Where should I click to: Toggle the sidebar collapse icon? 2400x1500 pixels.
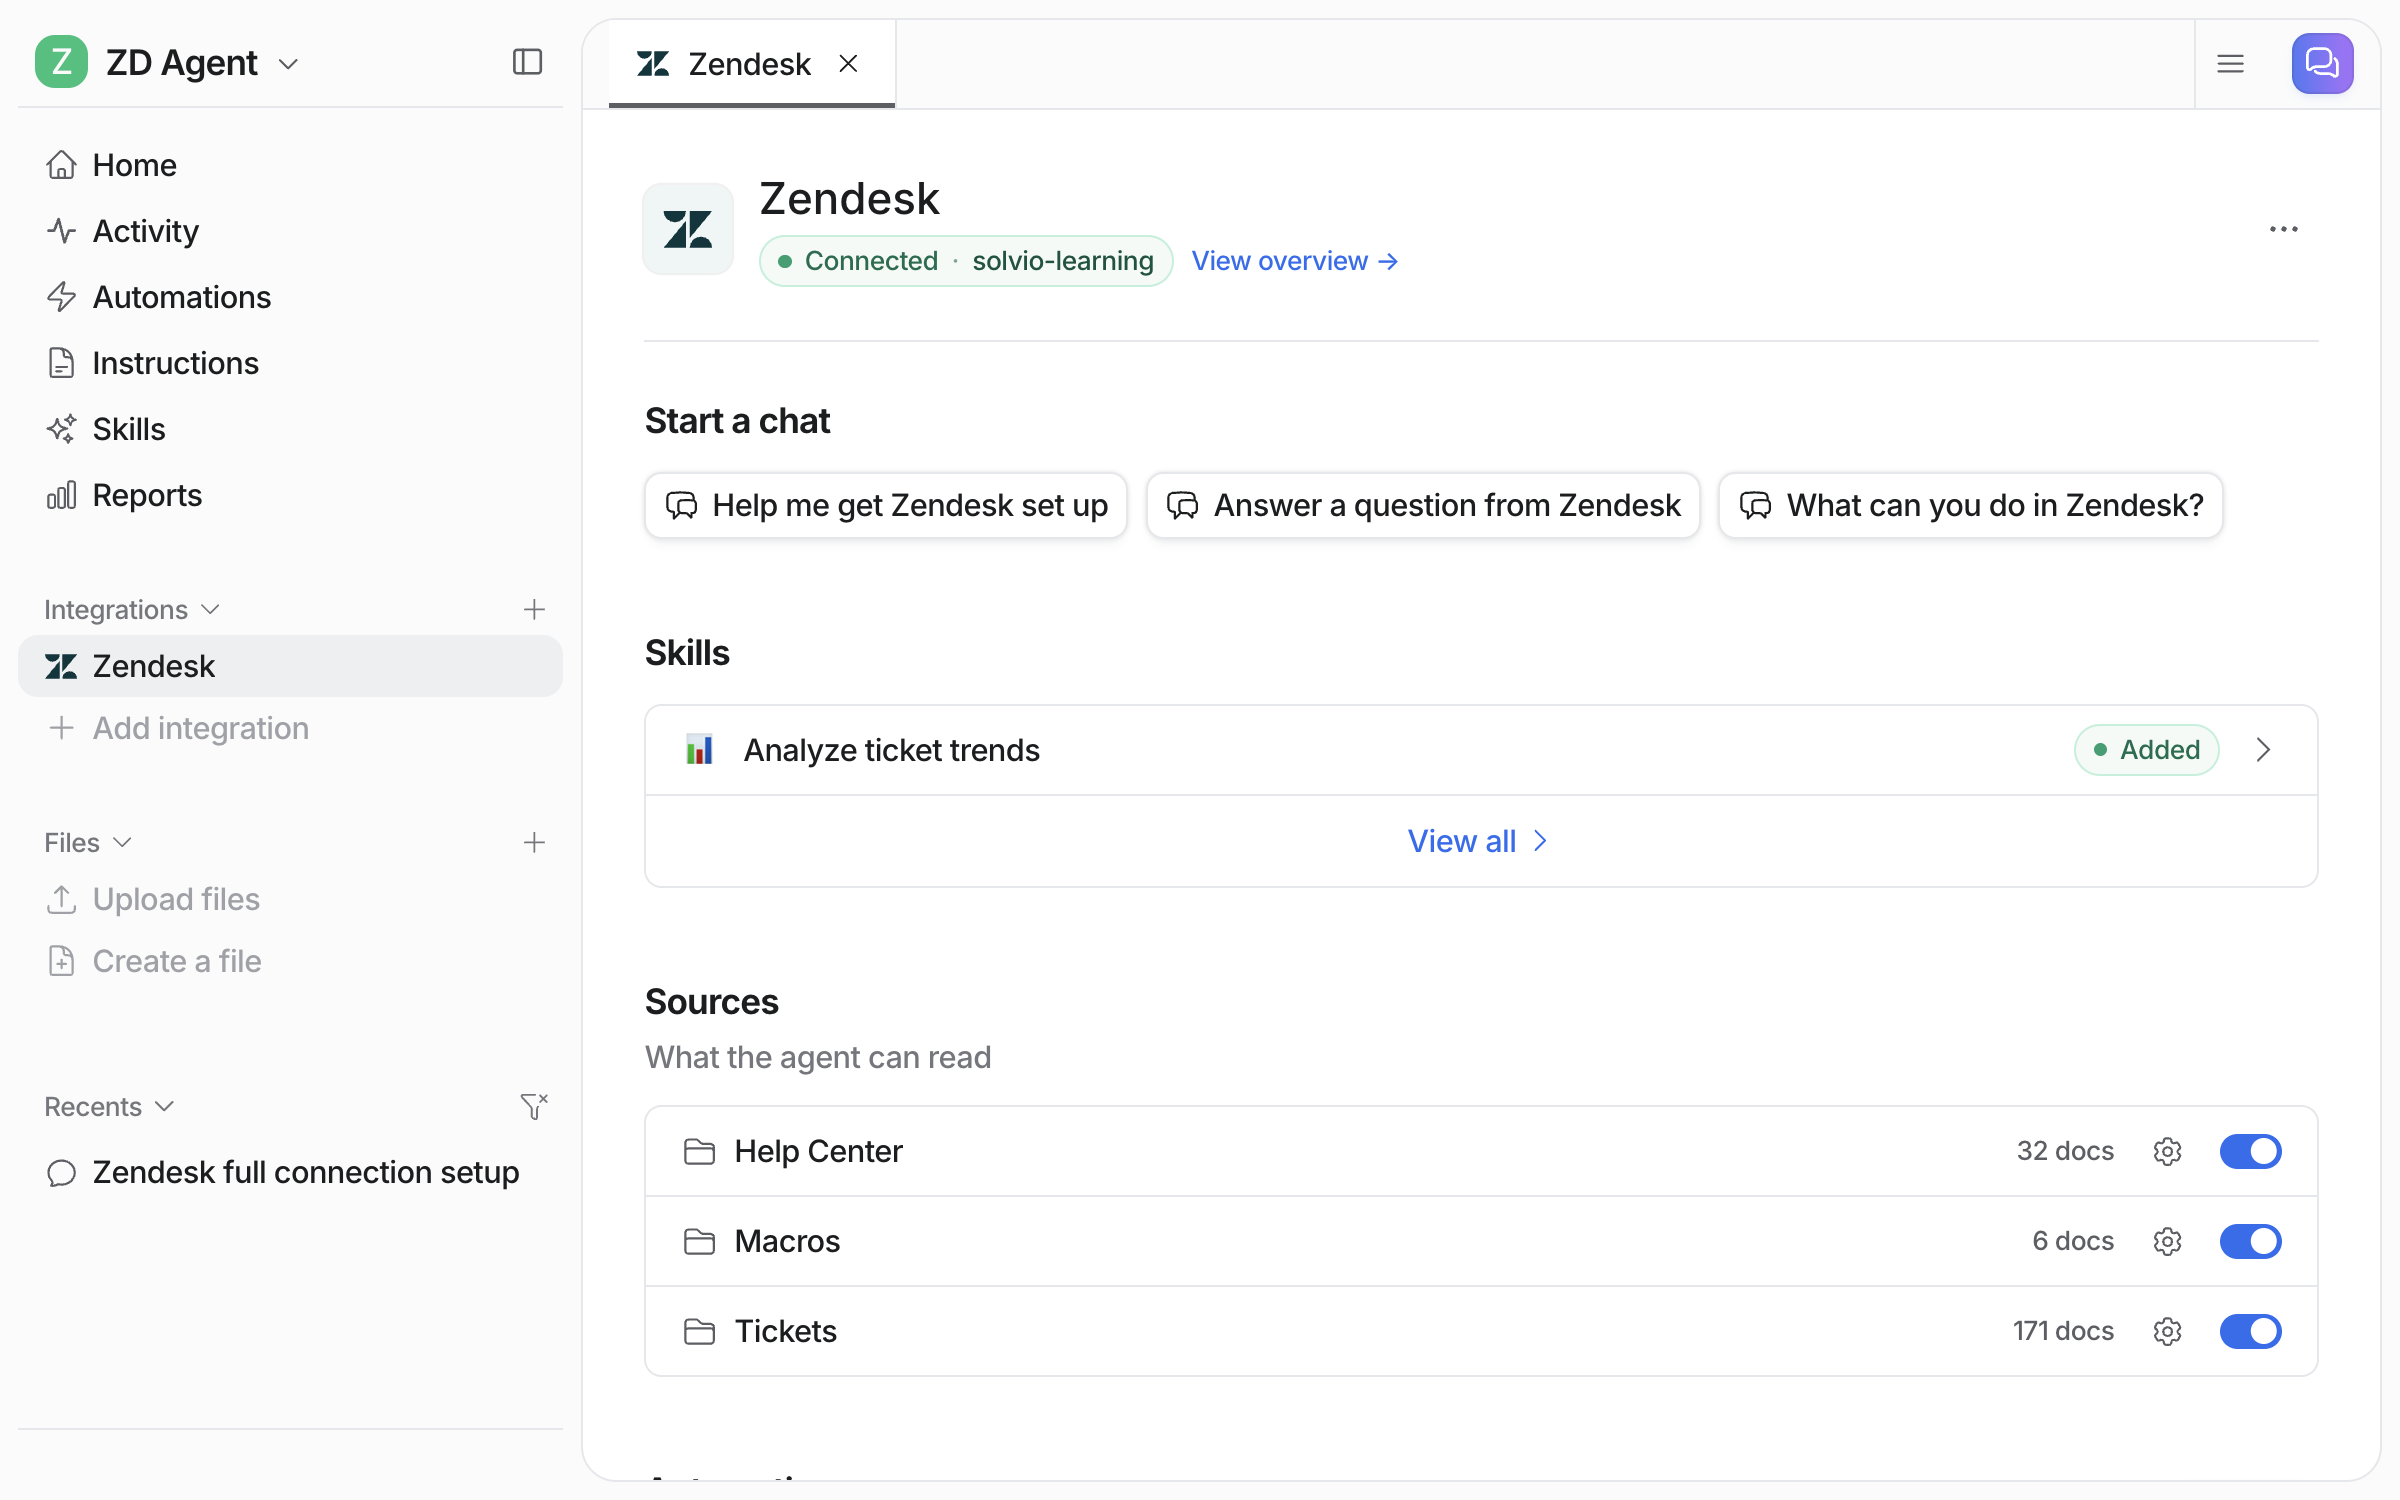(x=527, y=62)
